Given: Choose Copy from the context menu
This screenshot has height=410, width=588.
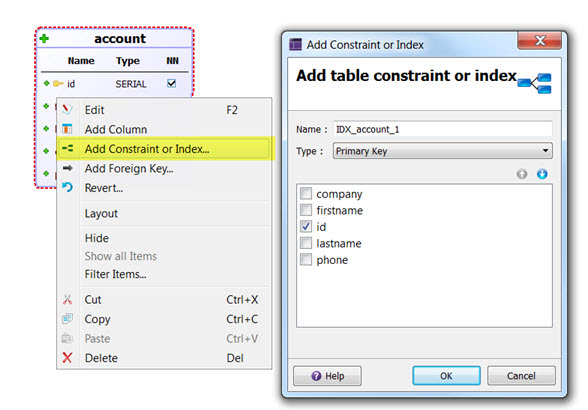Looking at the screenshot, I should point(164,319).
